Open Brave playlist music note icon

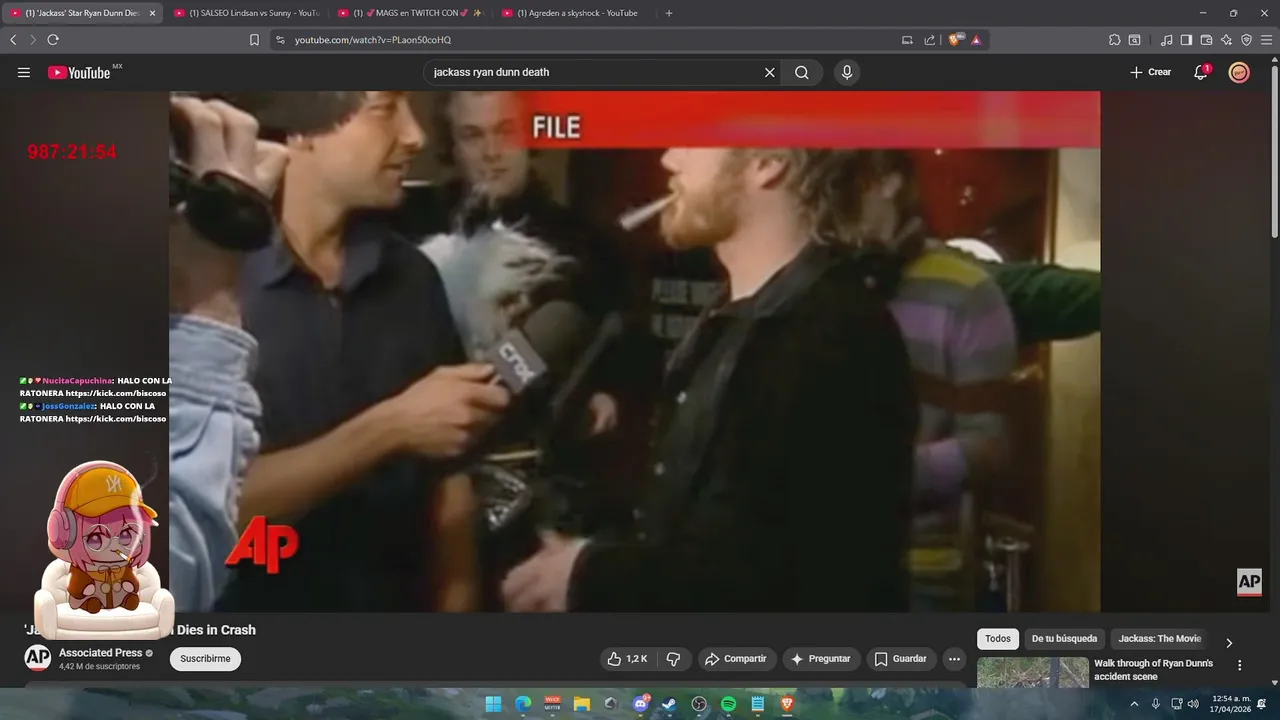1166,40
